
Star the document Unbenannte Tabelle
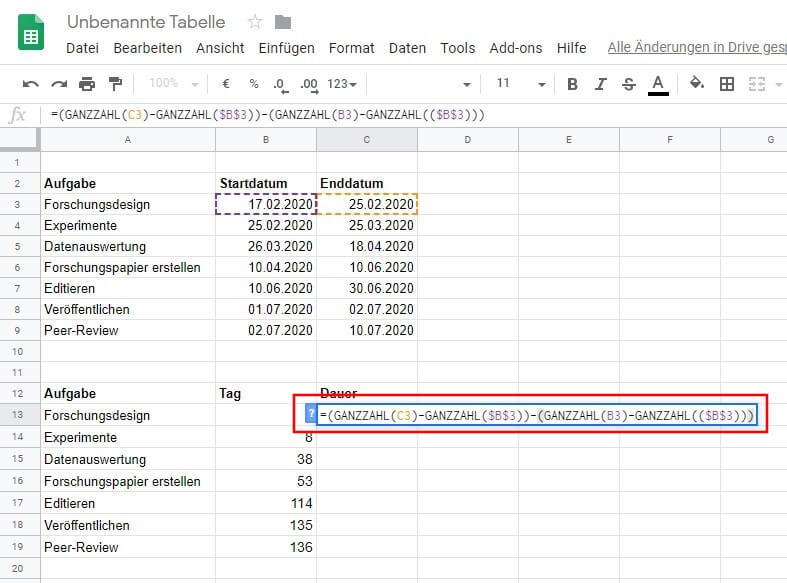255,22
